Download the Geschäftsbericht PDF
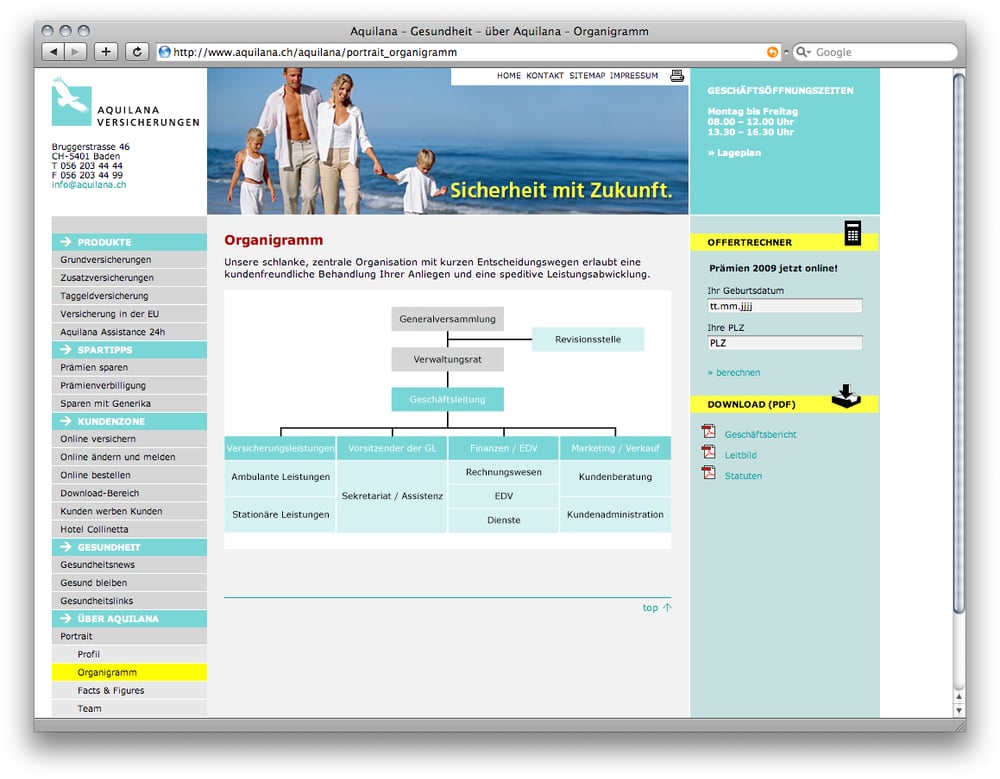The width and height of the screenshot is (1000, 779). 760,434
